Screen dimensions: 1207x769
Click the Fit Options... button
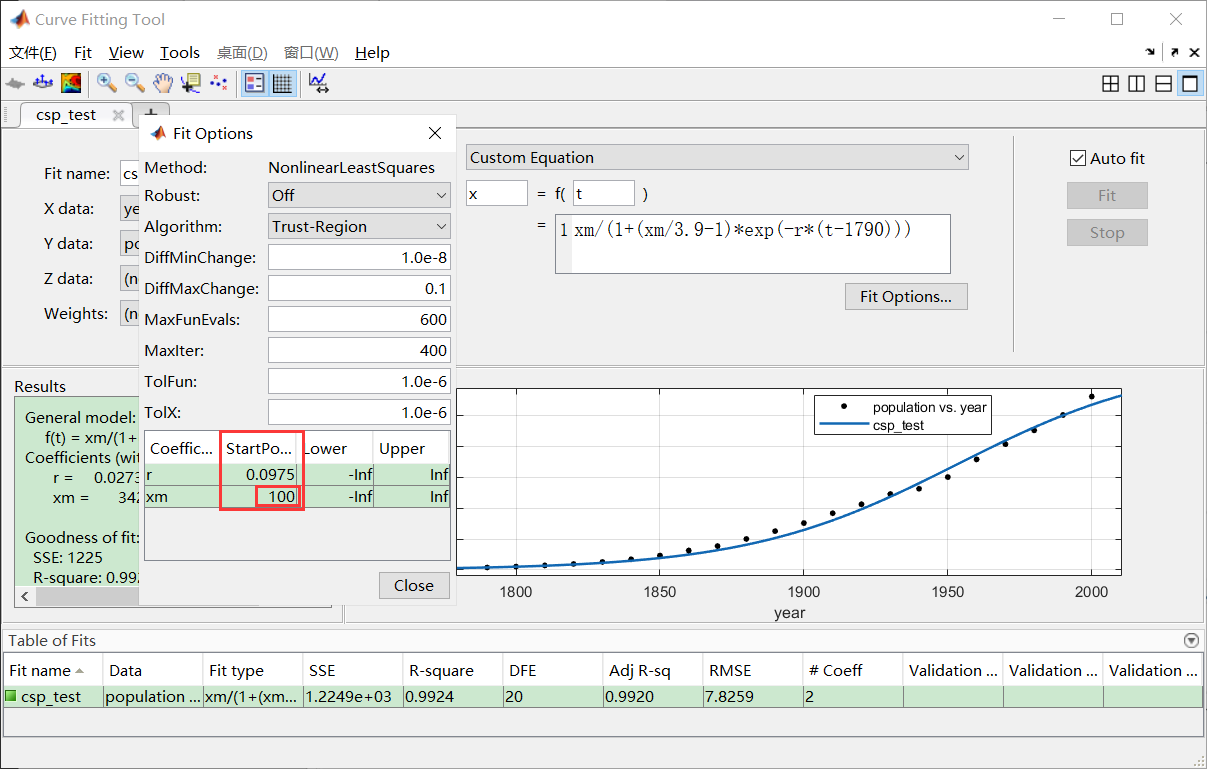pyautogui.click(x=907, y=296)
